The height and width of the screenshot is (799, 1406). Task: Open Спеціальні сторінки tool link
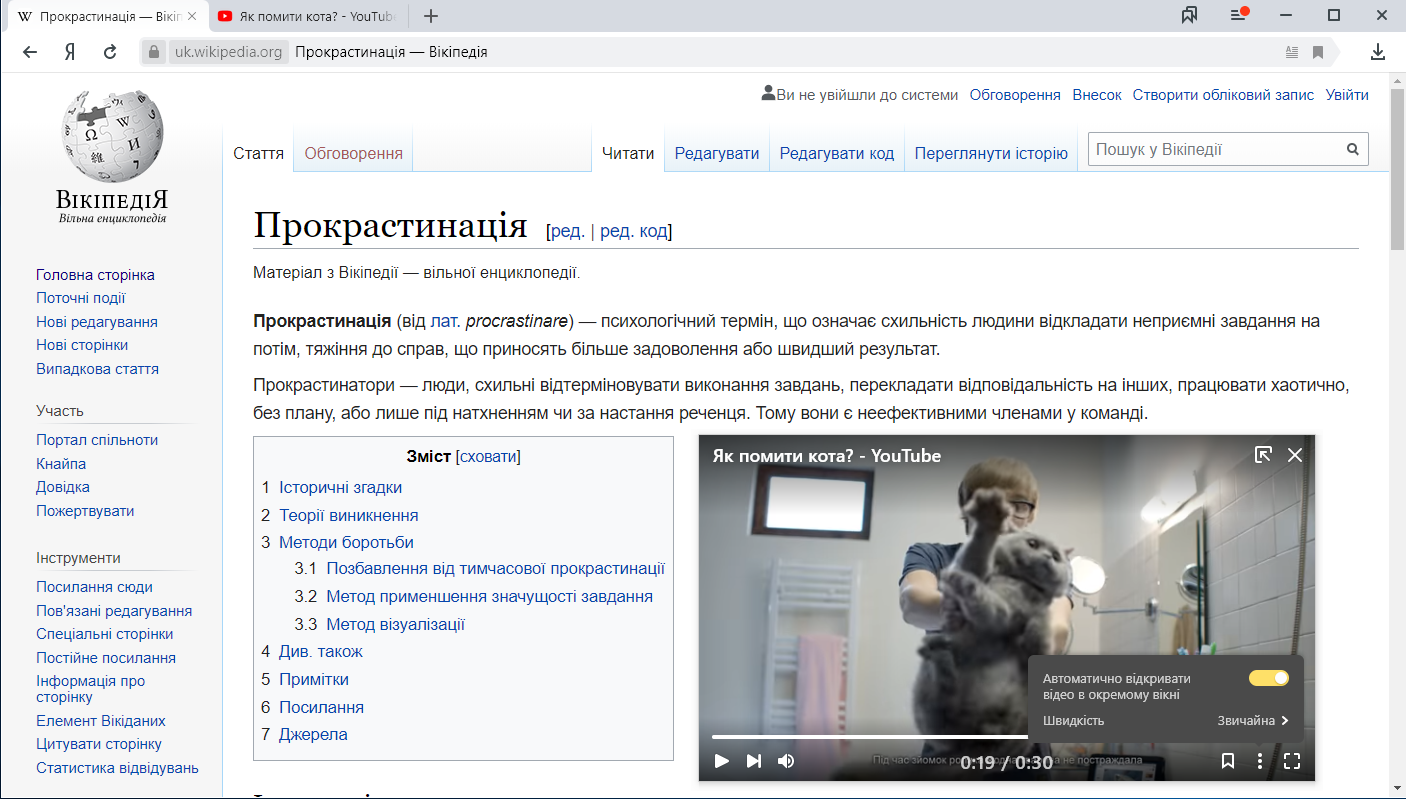click(x=105, y=634)
